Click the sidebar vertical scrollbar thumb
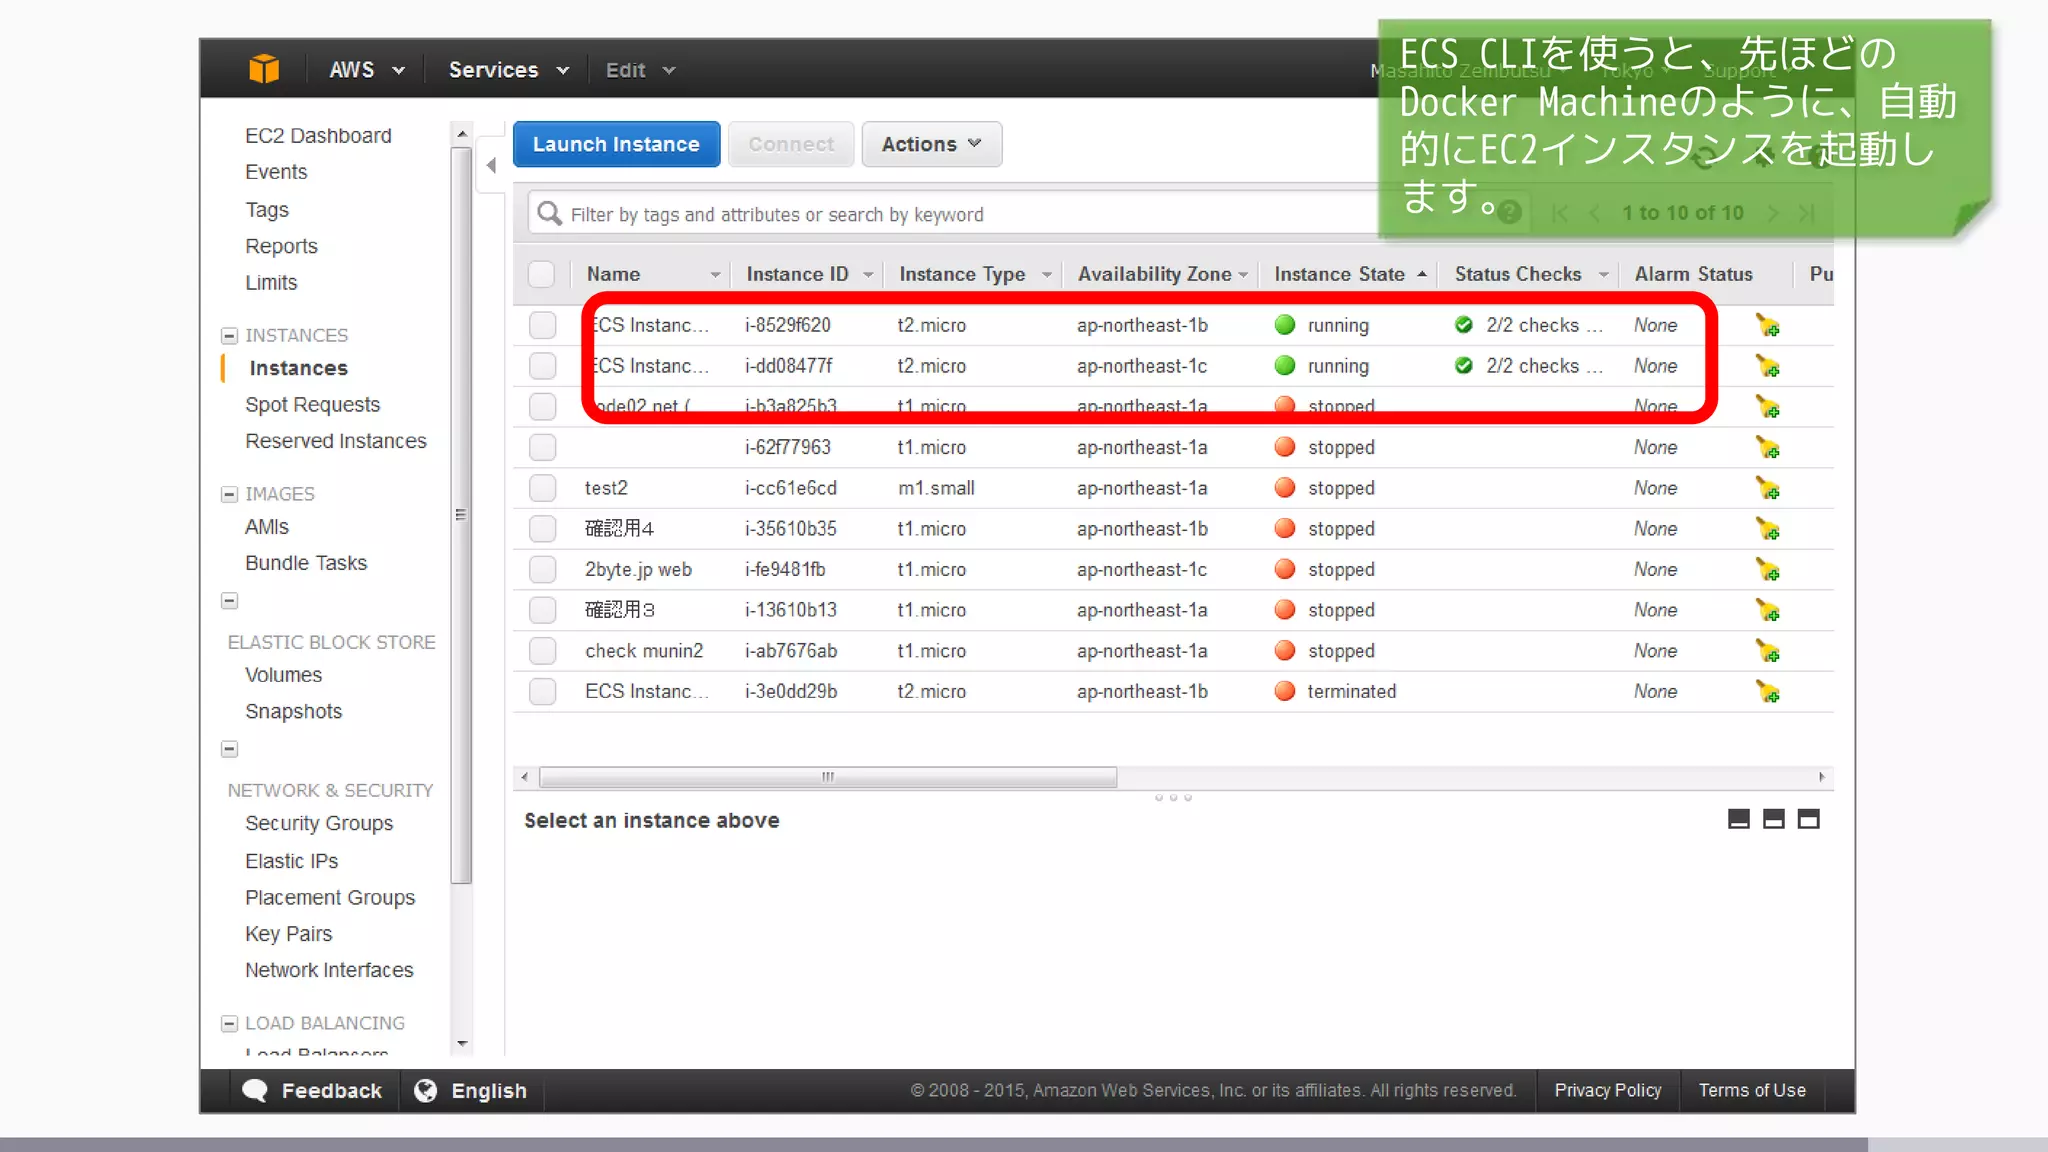This screenshot has width=2048, height=1152. click(461, 515)
